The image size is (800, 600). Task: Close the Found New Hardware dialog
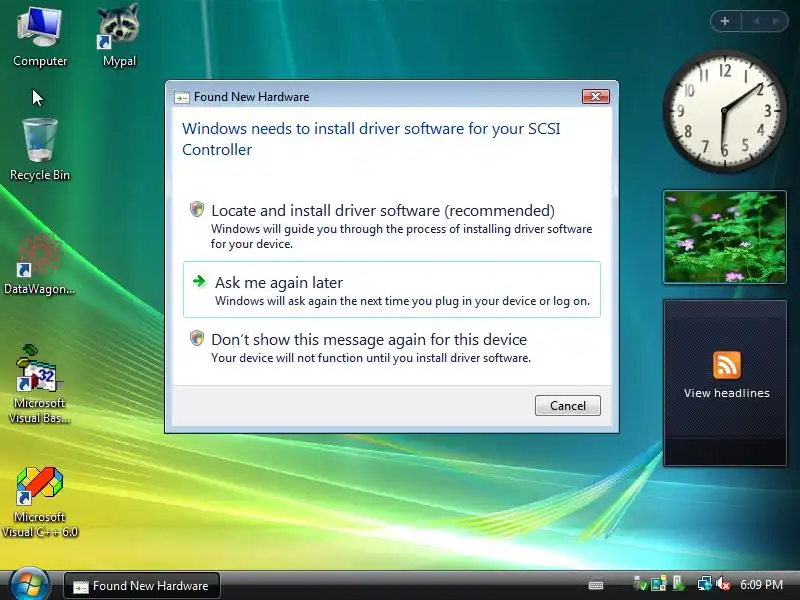click(595, 96)
